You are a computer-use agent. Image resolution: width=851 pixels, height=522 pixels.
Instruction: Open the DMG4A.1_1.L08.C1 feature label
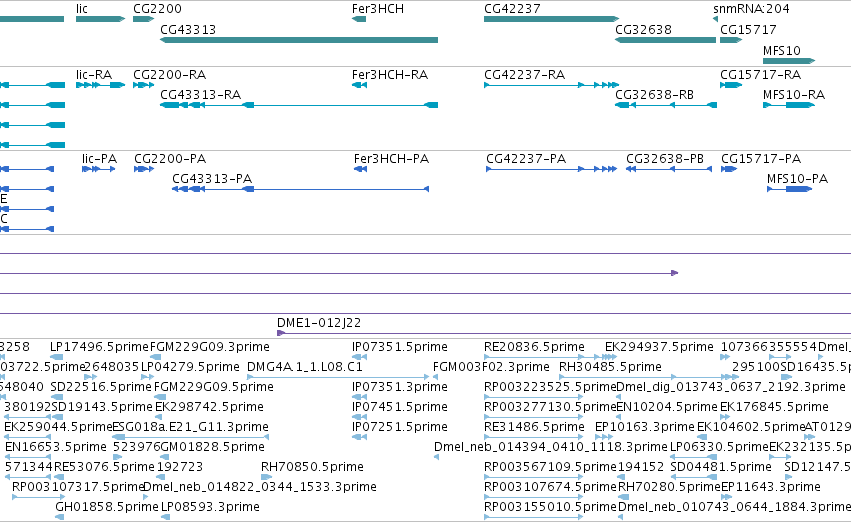tap(304, 366)
